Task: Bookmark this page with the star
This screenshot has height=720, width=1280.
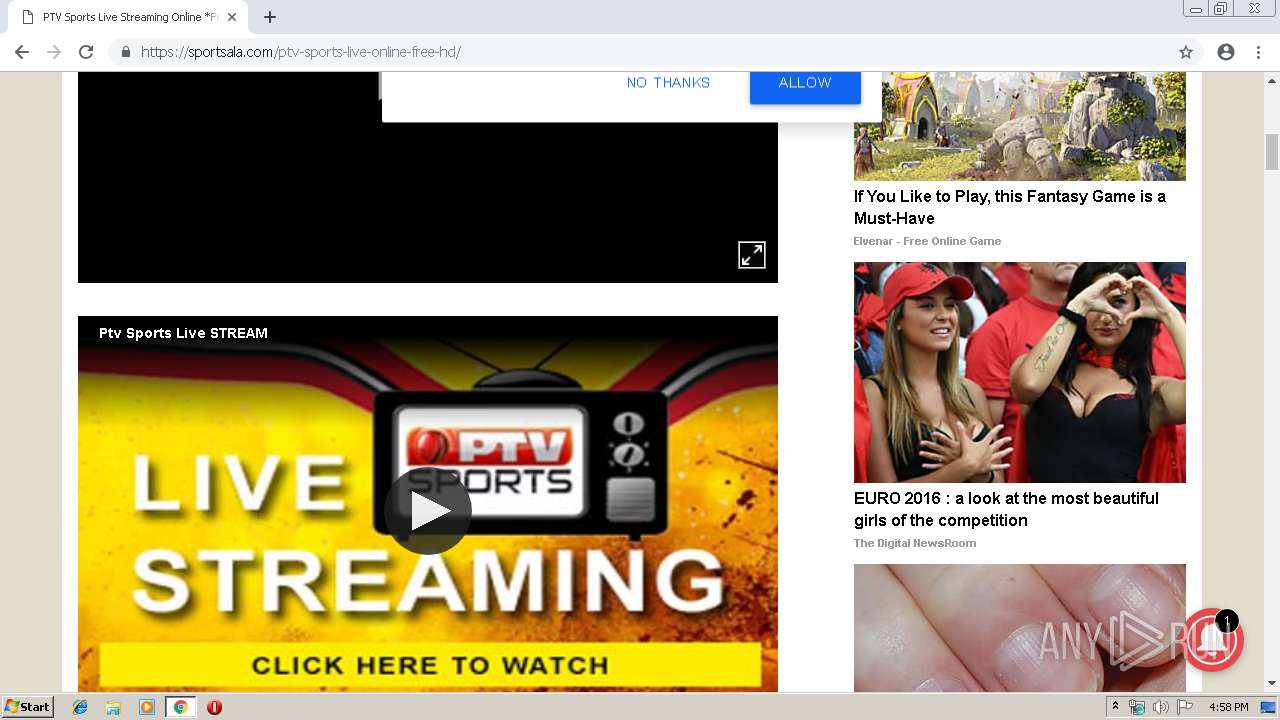Action: tap(1186, 52)
